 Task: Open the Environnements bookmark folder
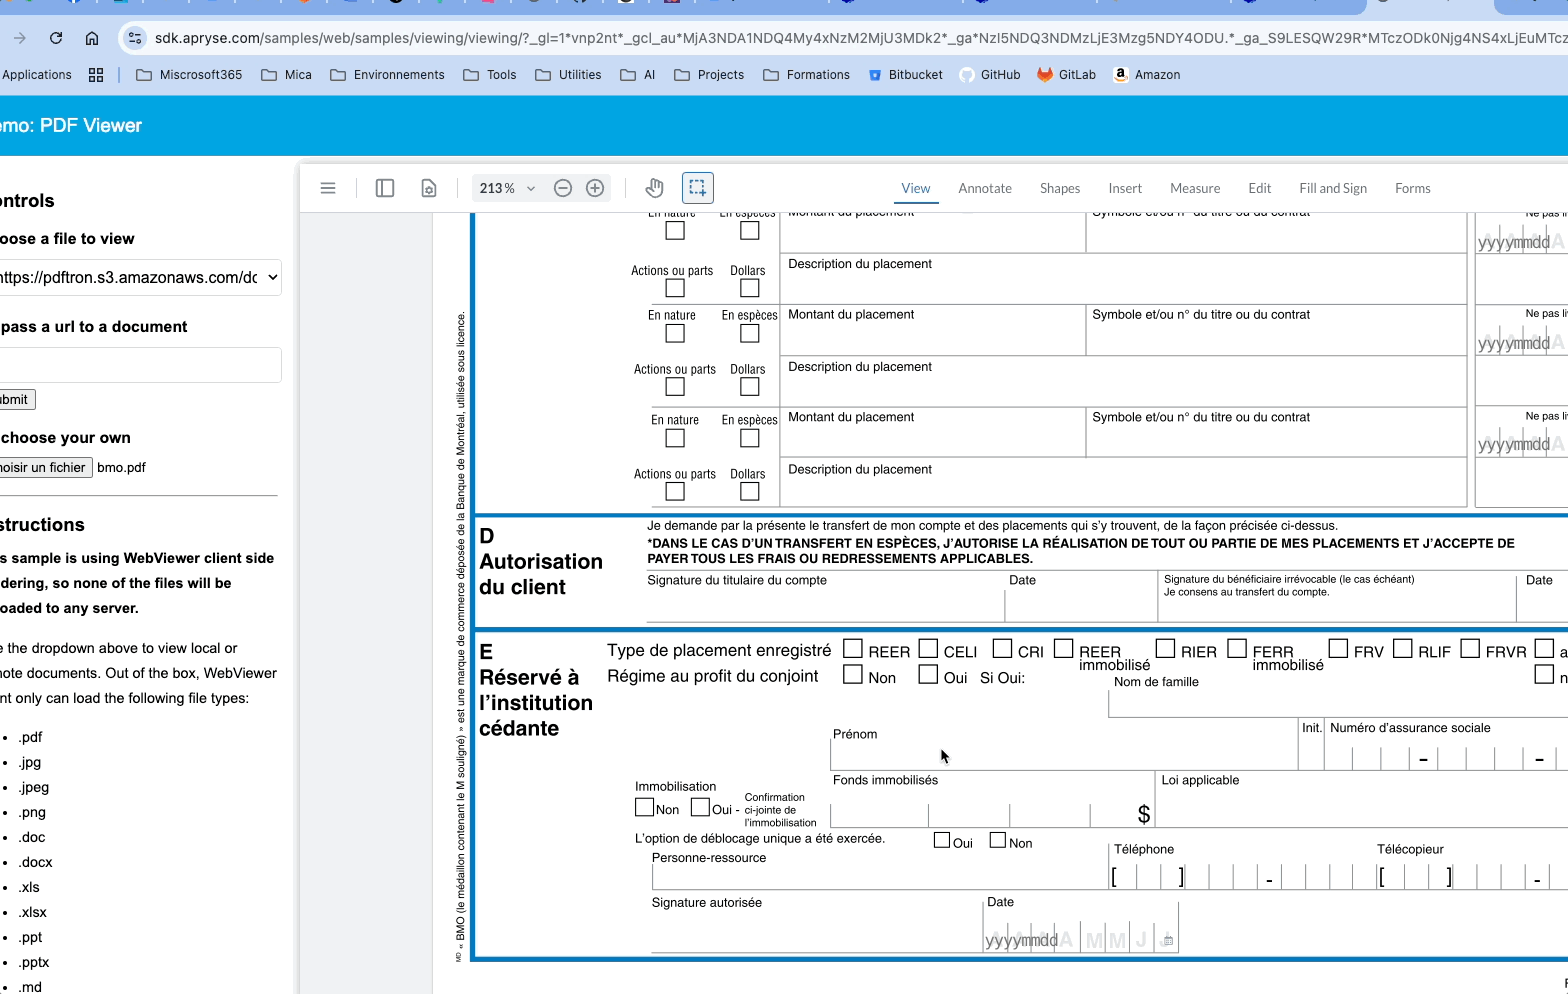pos(387,75)
